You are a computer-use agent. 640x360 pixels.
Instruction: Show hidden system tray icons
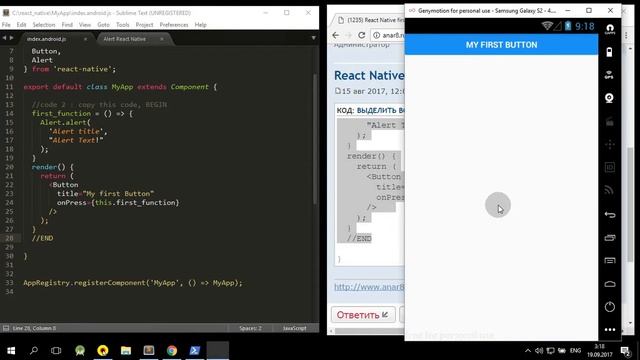528,351
